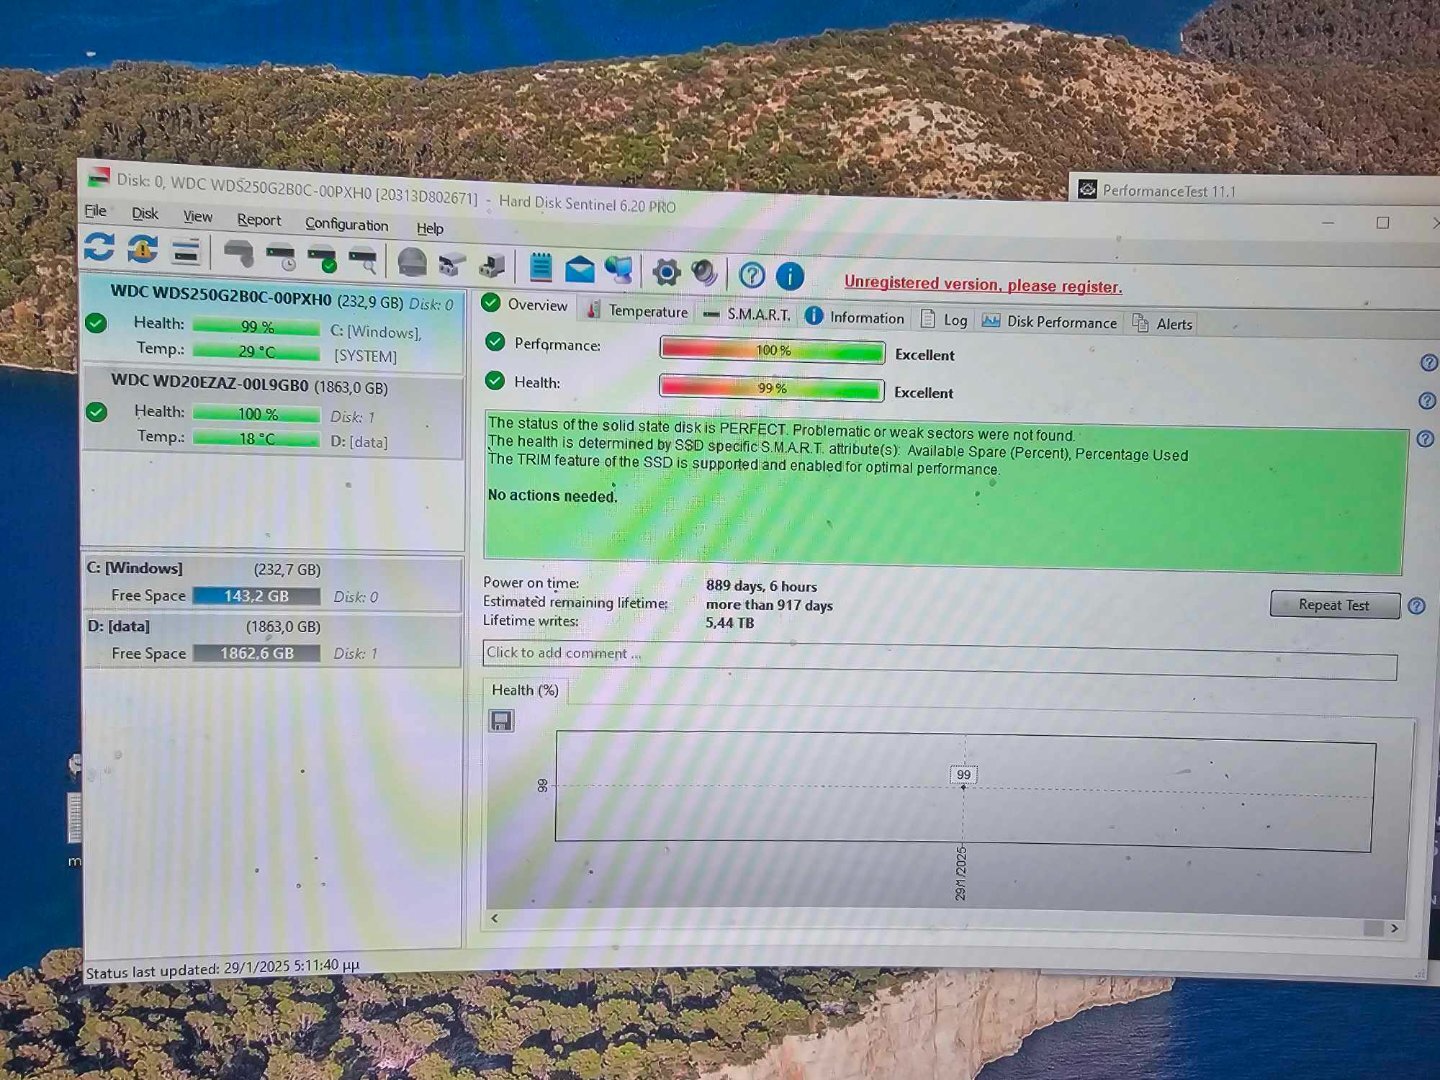Click the graph scroll left arrow

494,917
